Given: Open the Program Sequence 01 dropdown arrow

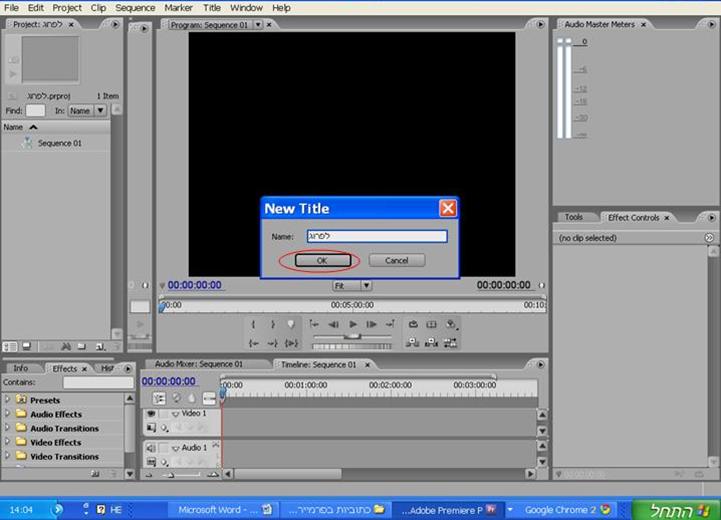Looking at the screenshot, I should pos(258,25).
